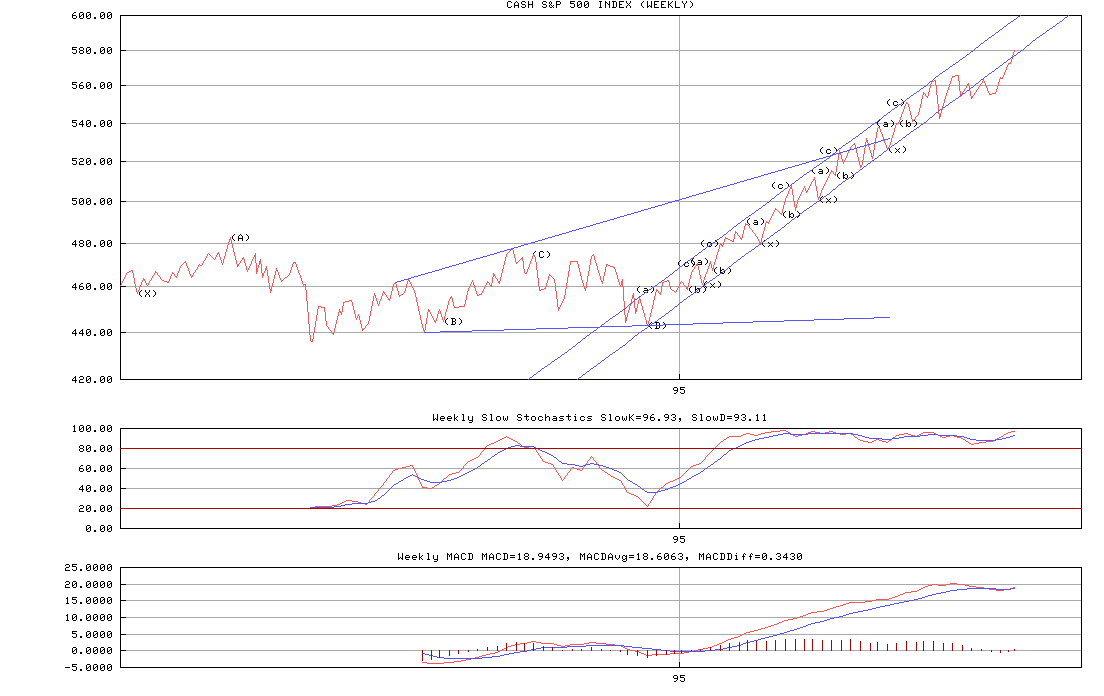Select the (A) wave label at the early peak

[240, 238]
